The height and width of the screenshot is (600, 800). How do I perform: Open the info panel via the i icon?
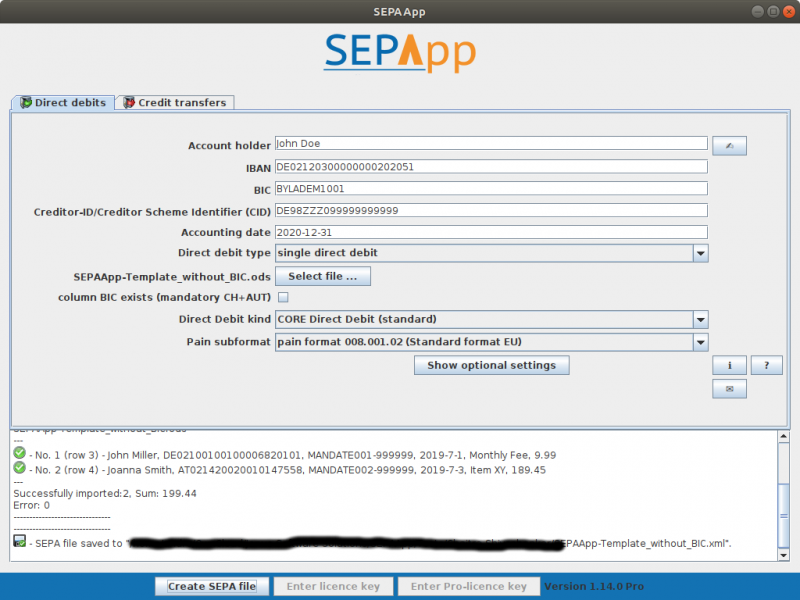coord(729,365)
